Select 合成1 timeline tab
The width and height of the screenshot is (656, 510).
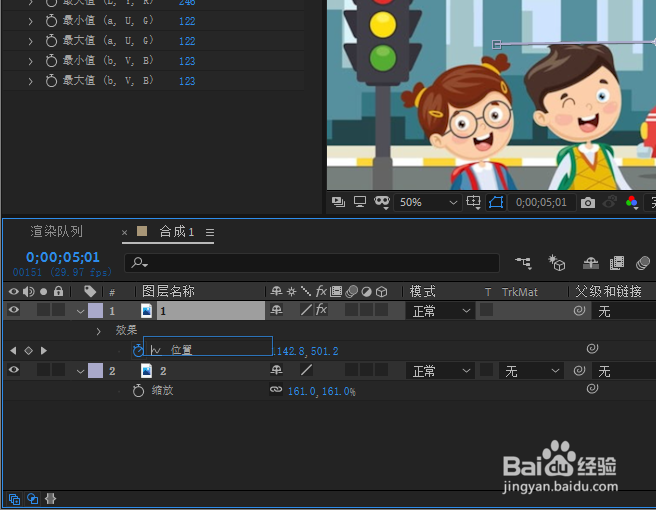click(x=177, y=231)
